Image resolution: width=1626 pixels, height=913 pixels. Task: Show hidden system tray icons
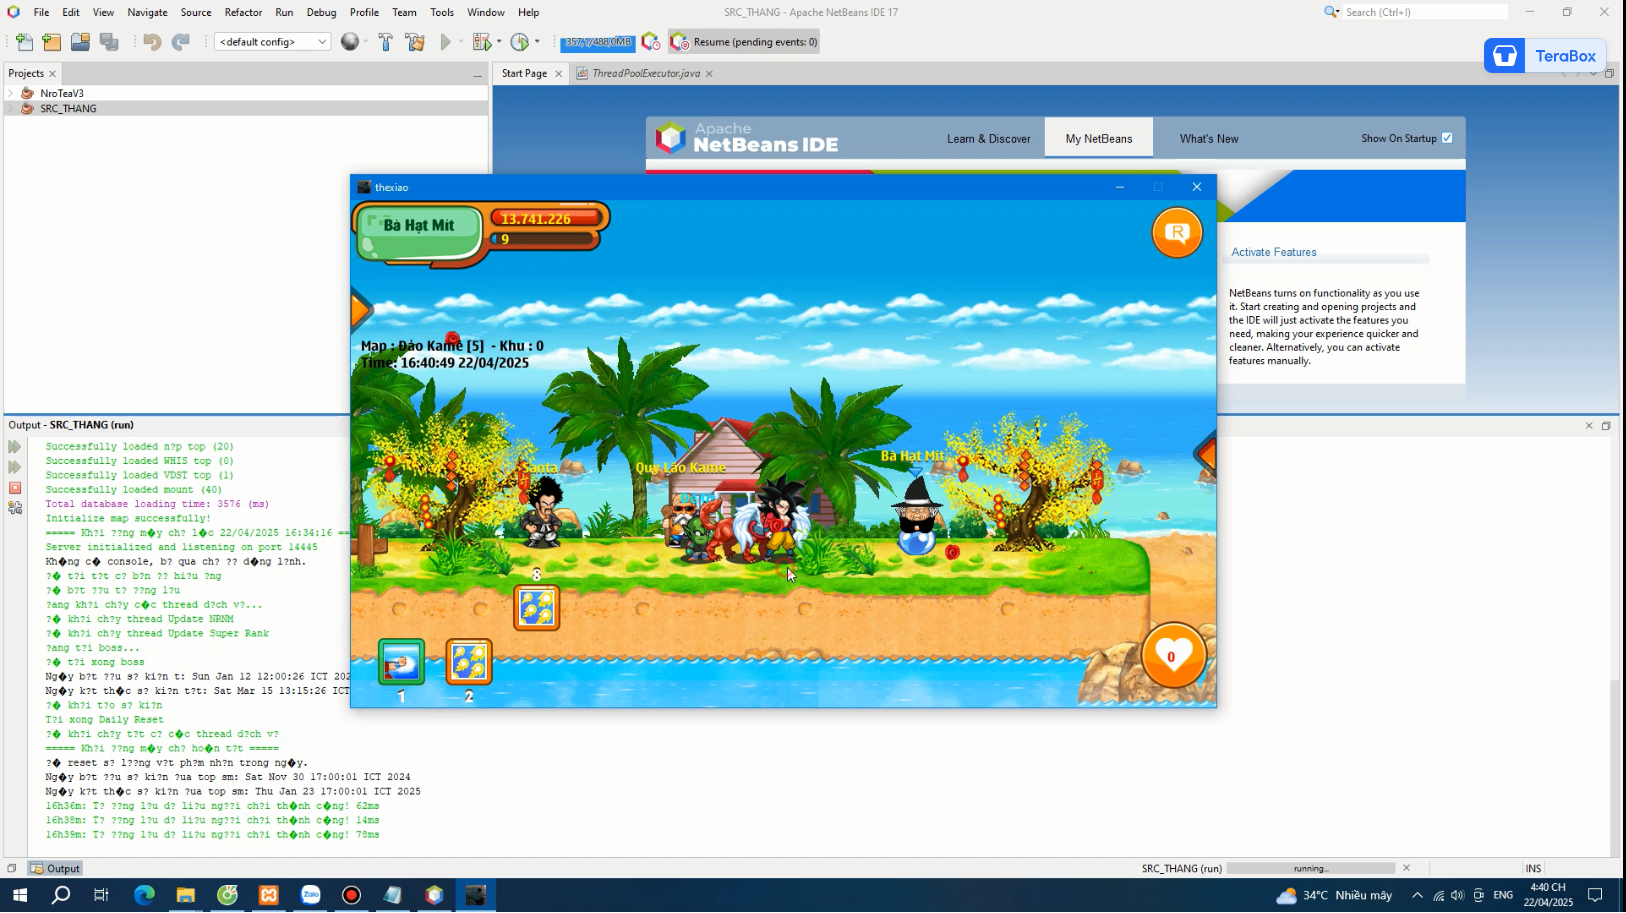pos(1417,895)
